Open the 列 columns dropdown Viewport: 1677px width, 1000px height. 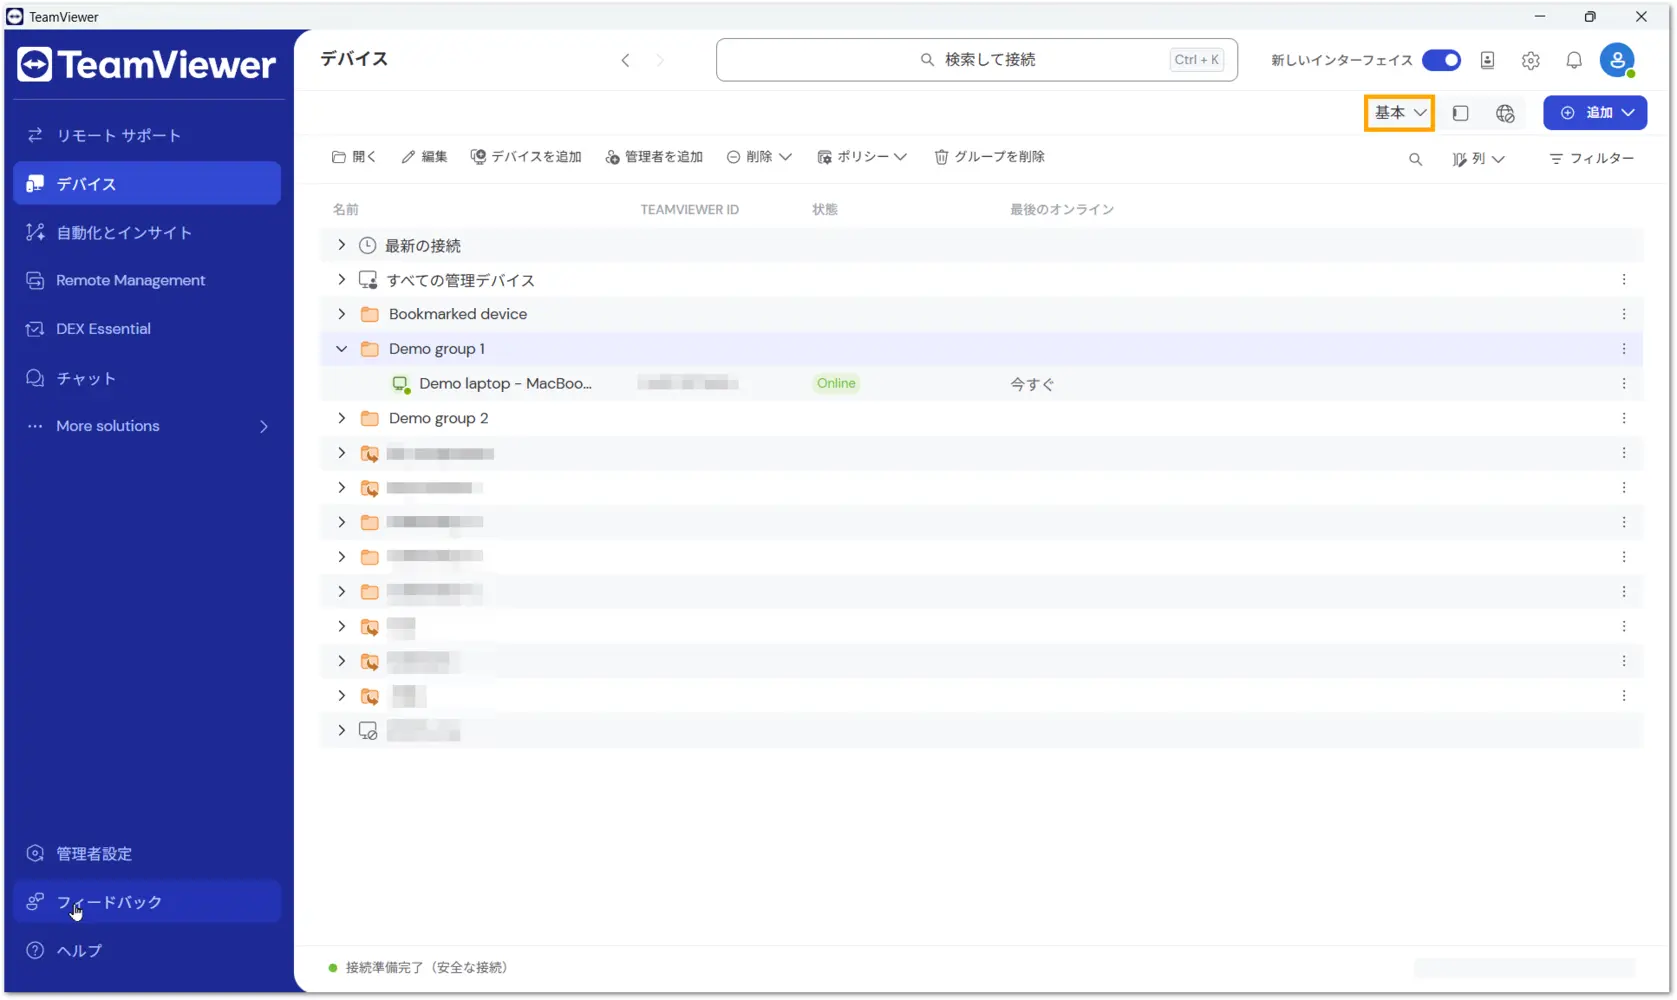tap(1479, 159)
